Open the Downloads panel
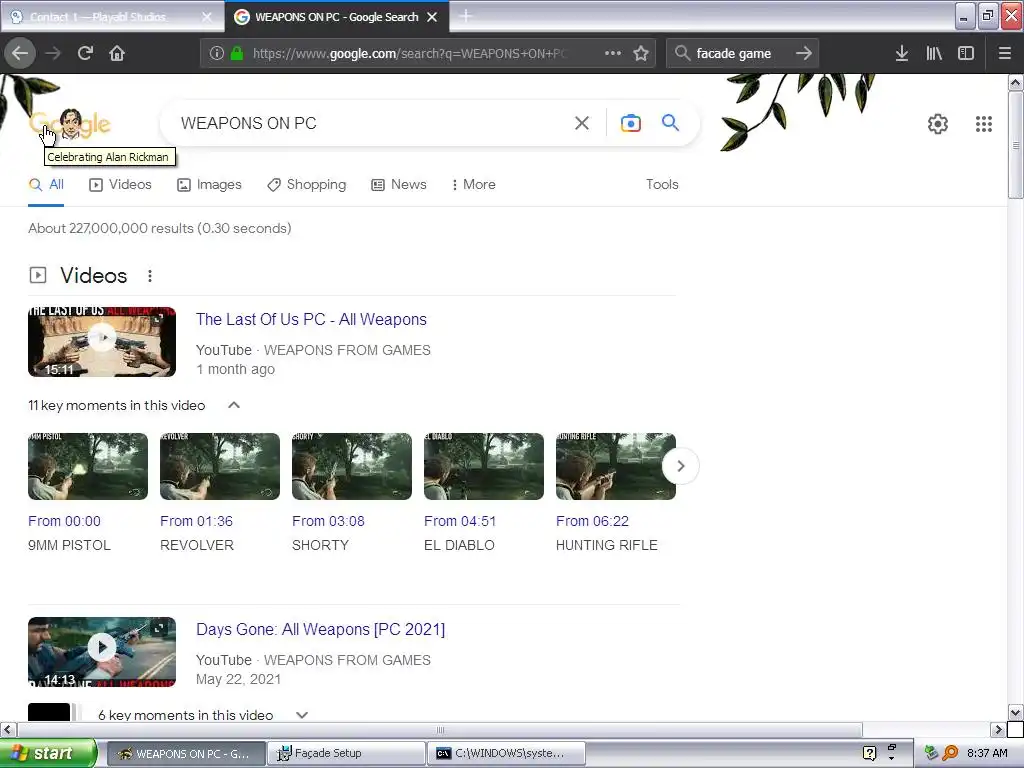1024x768 pixels. 902,53
